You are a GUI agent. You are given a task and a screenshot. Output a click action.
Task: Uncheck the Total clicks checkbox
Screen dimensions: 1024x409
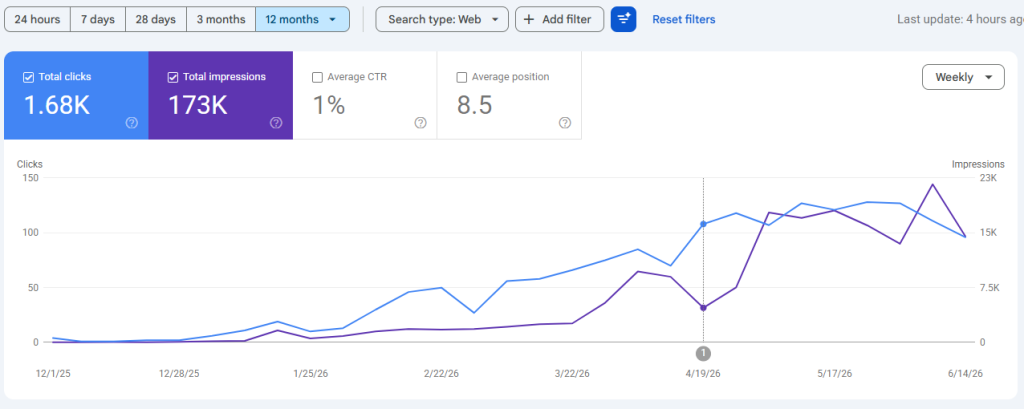coord(28,77)
